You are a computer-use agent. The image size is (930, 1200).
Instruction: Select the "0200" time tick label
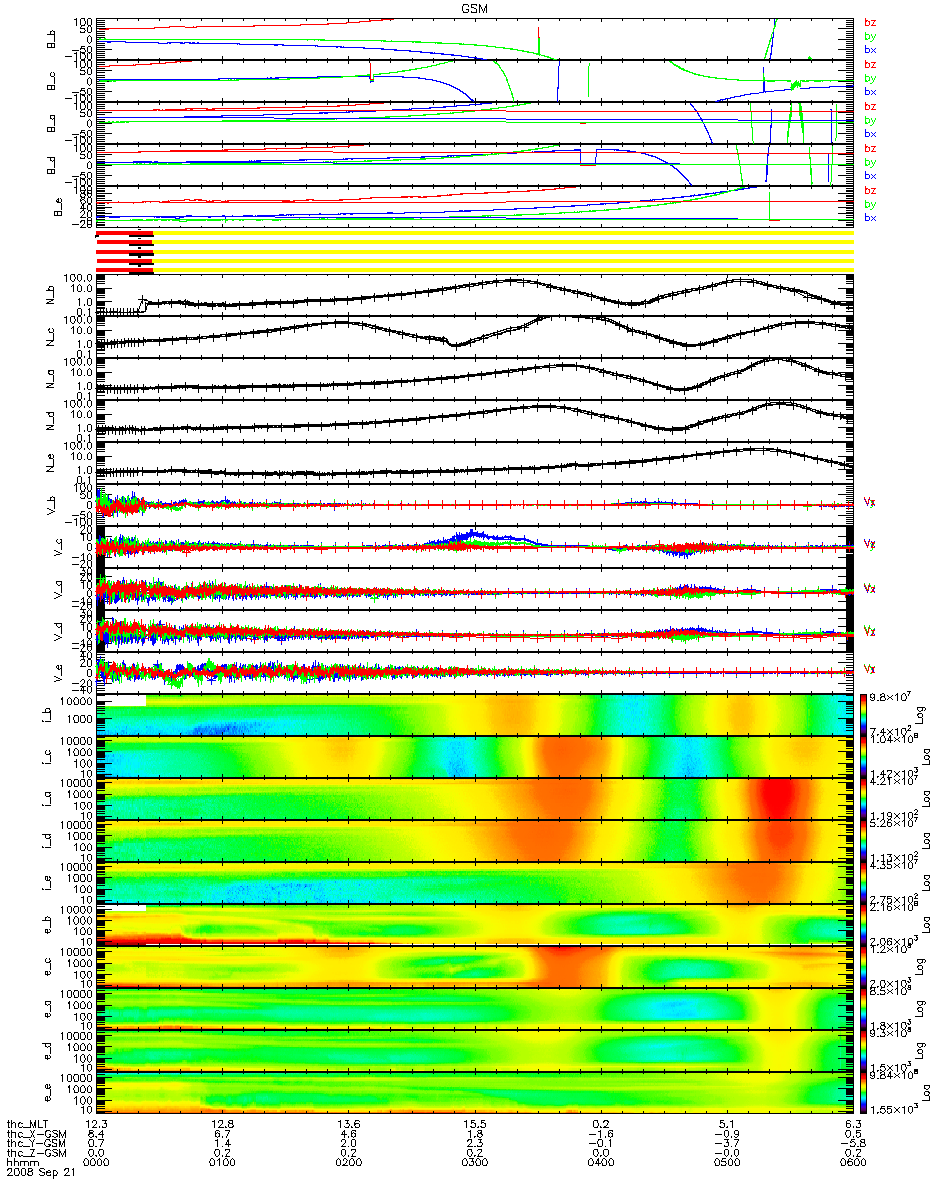point(349,1162)
